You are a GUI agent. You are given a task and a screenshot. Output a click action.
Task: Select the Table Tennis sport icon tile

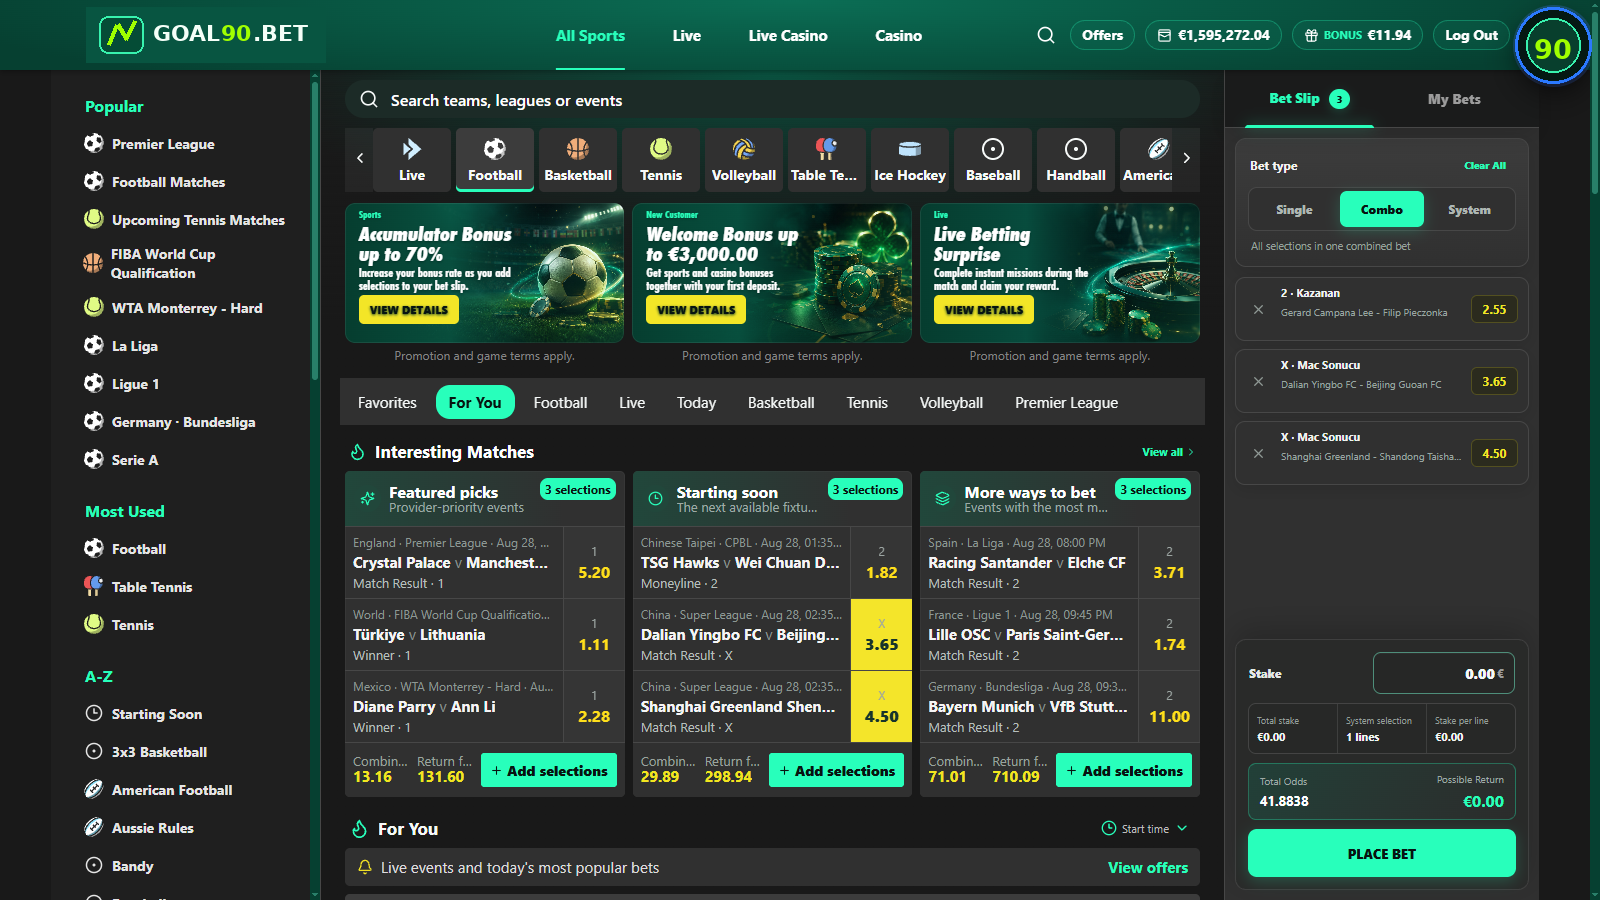[827, 159]
